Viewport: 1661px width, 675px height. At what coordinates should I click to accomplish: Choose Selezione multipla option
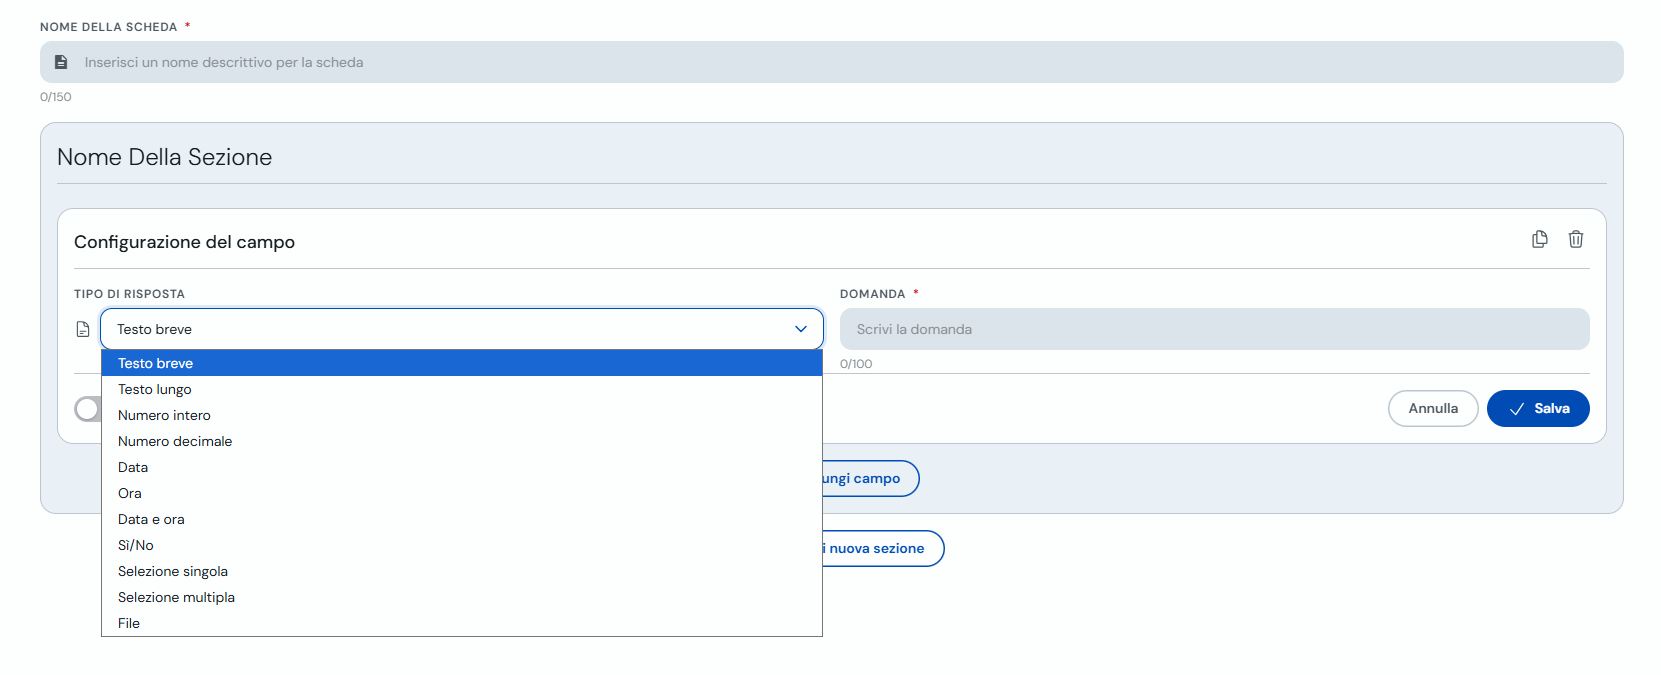coord(462,597)
